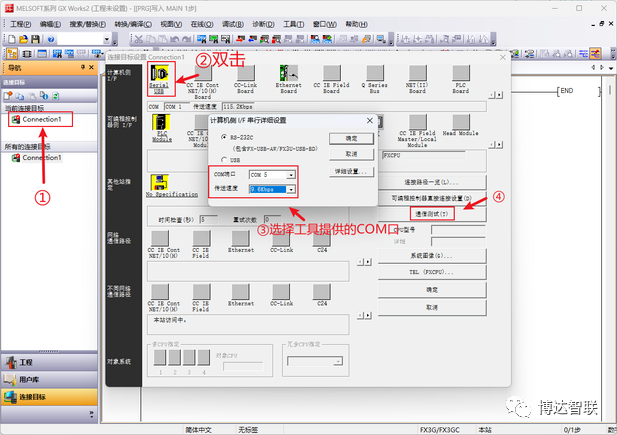Select the No Specification icon

click(160, 182)
